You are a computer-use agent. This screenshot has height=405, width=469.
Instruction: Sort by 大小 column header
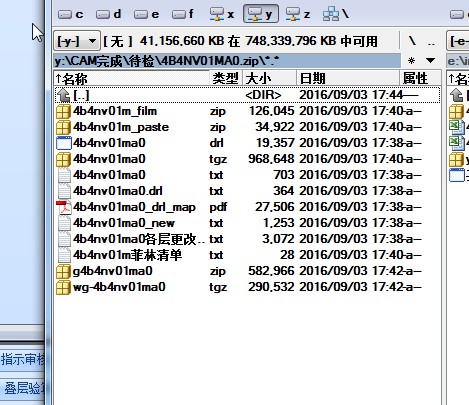(270, 78)
